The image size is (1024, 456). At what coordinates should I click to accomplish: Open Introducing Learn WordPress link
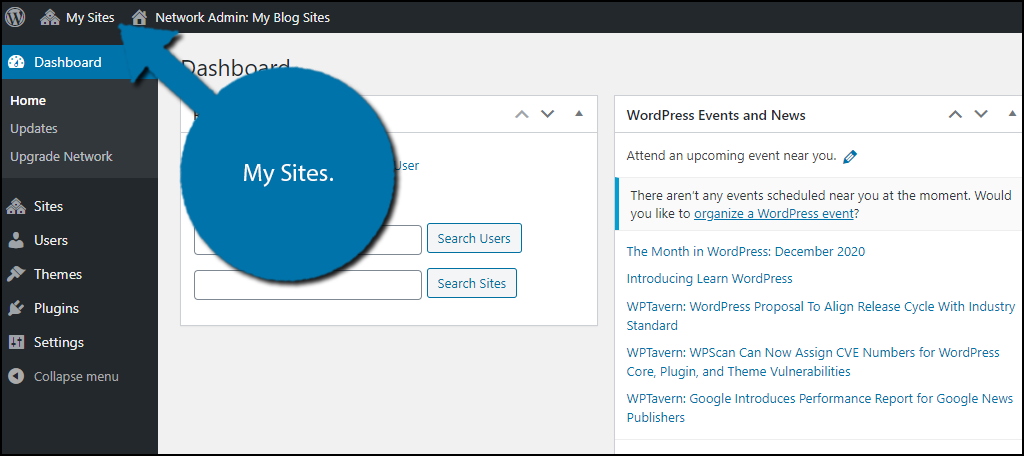click(709, 278)
